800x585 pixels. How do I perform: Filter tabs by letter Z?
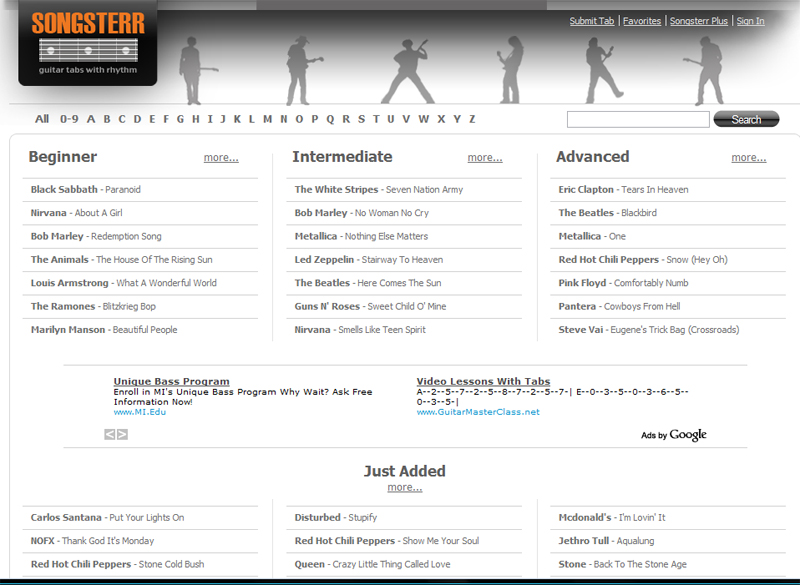coord(472,119)
